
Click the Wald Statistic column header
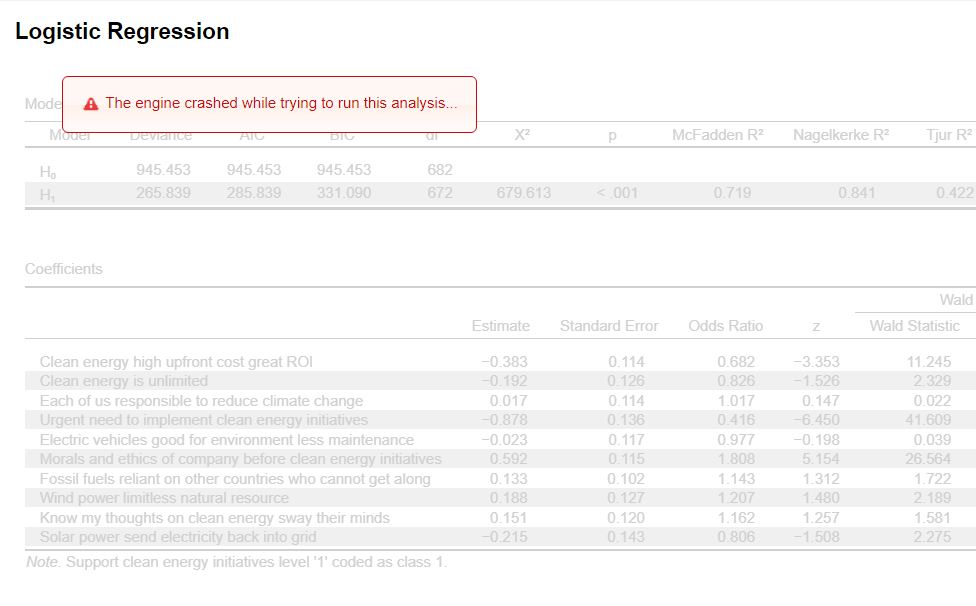tap(914, 326)
